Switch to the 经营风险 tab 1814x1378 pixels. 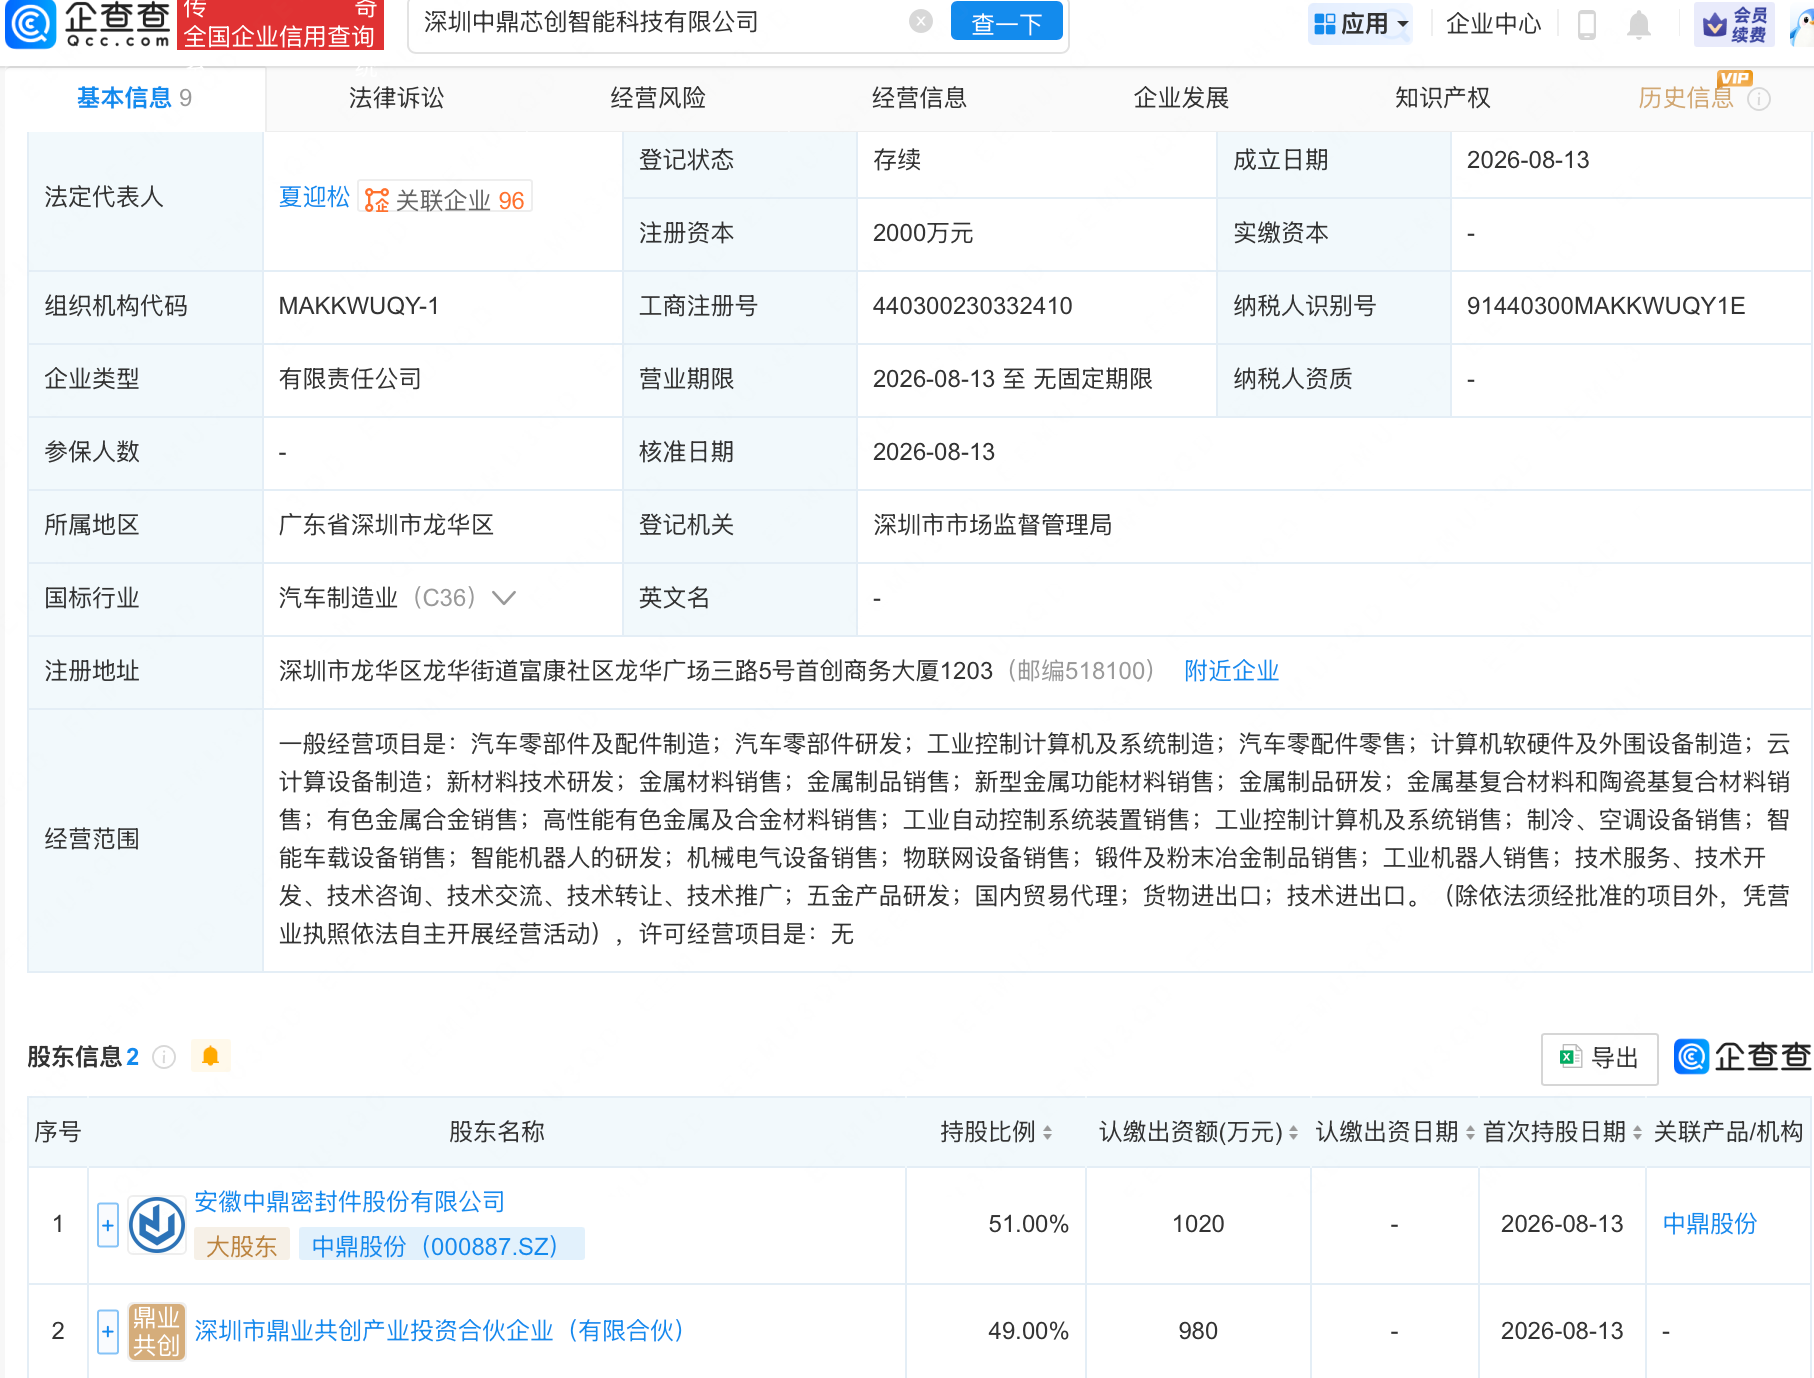pos(658,98)
